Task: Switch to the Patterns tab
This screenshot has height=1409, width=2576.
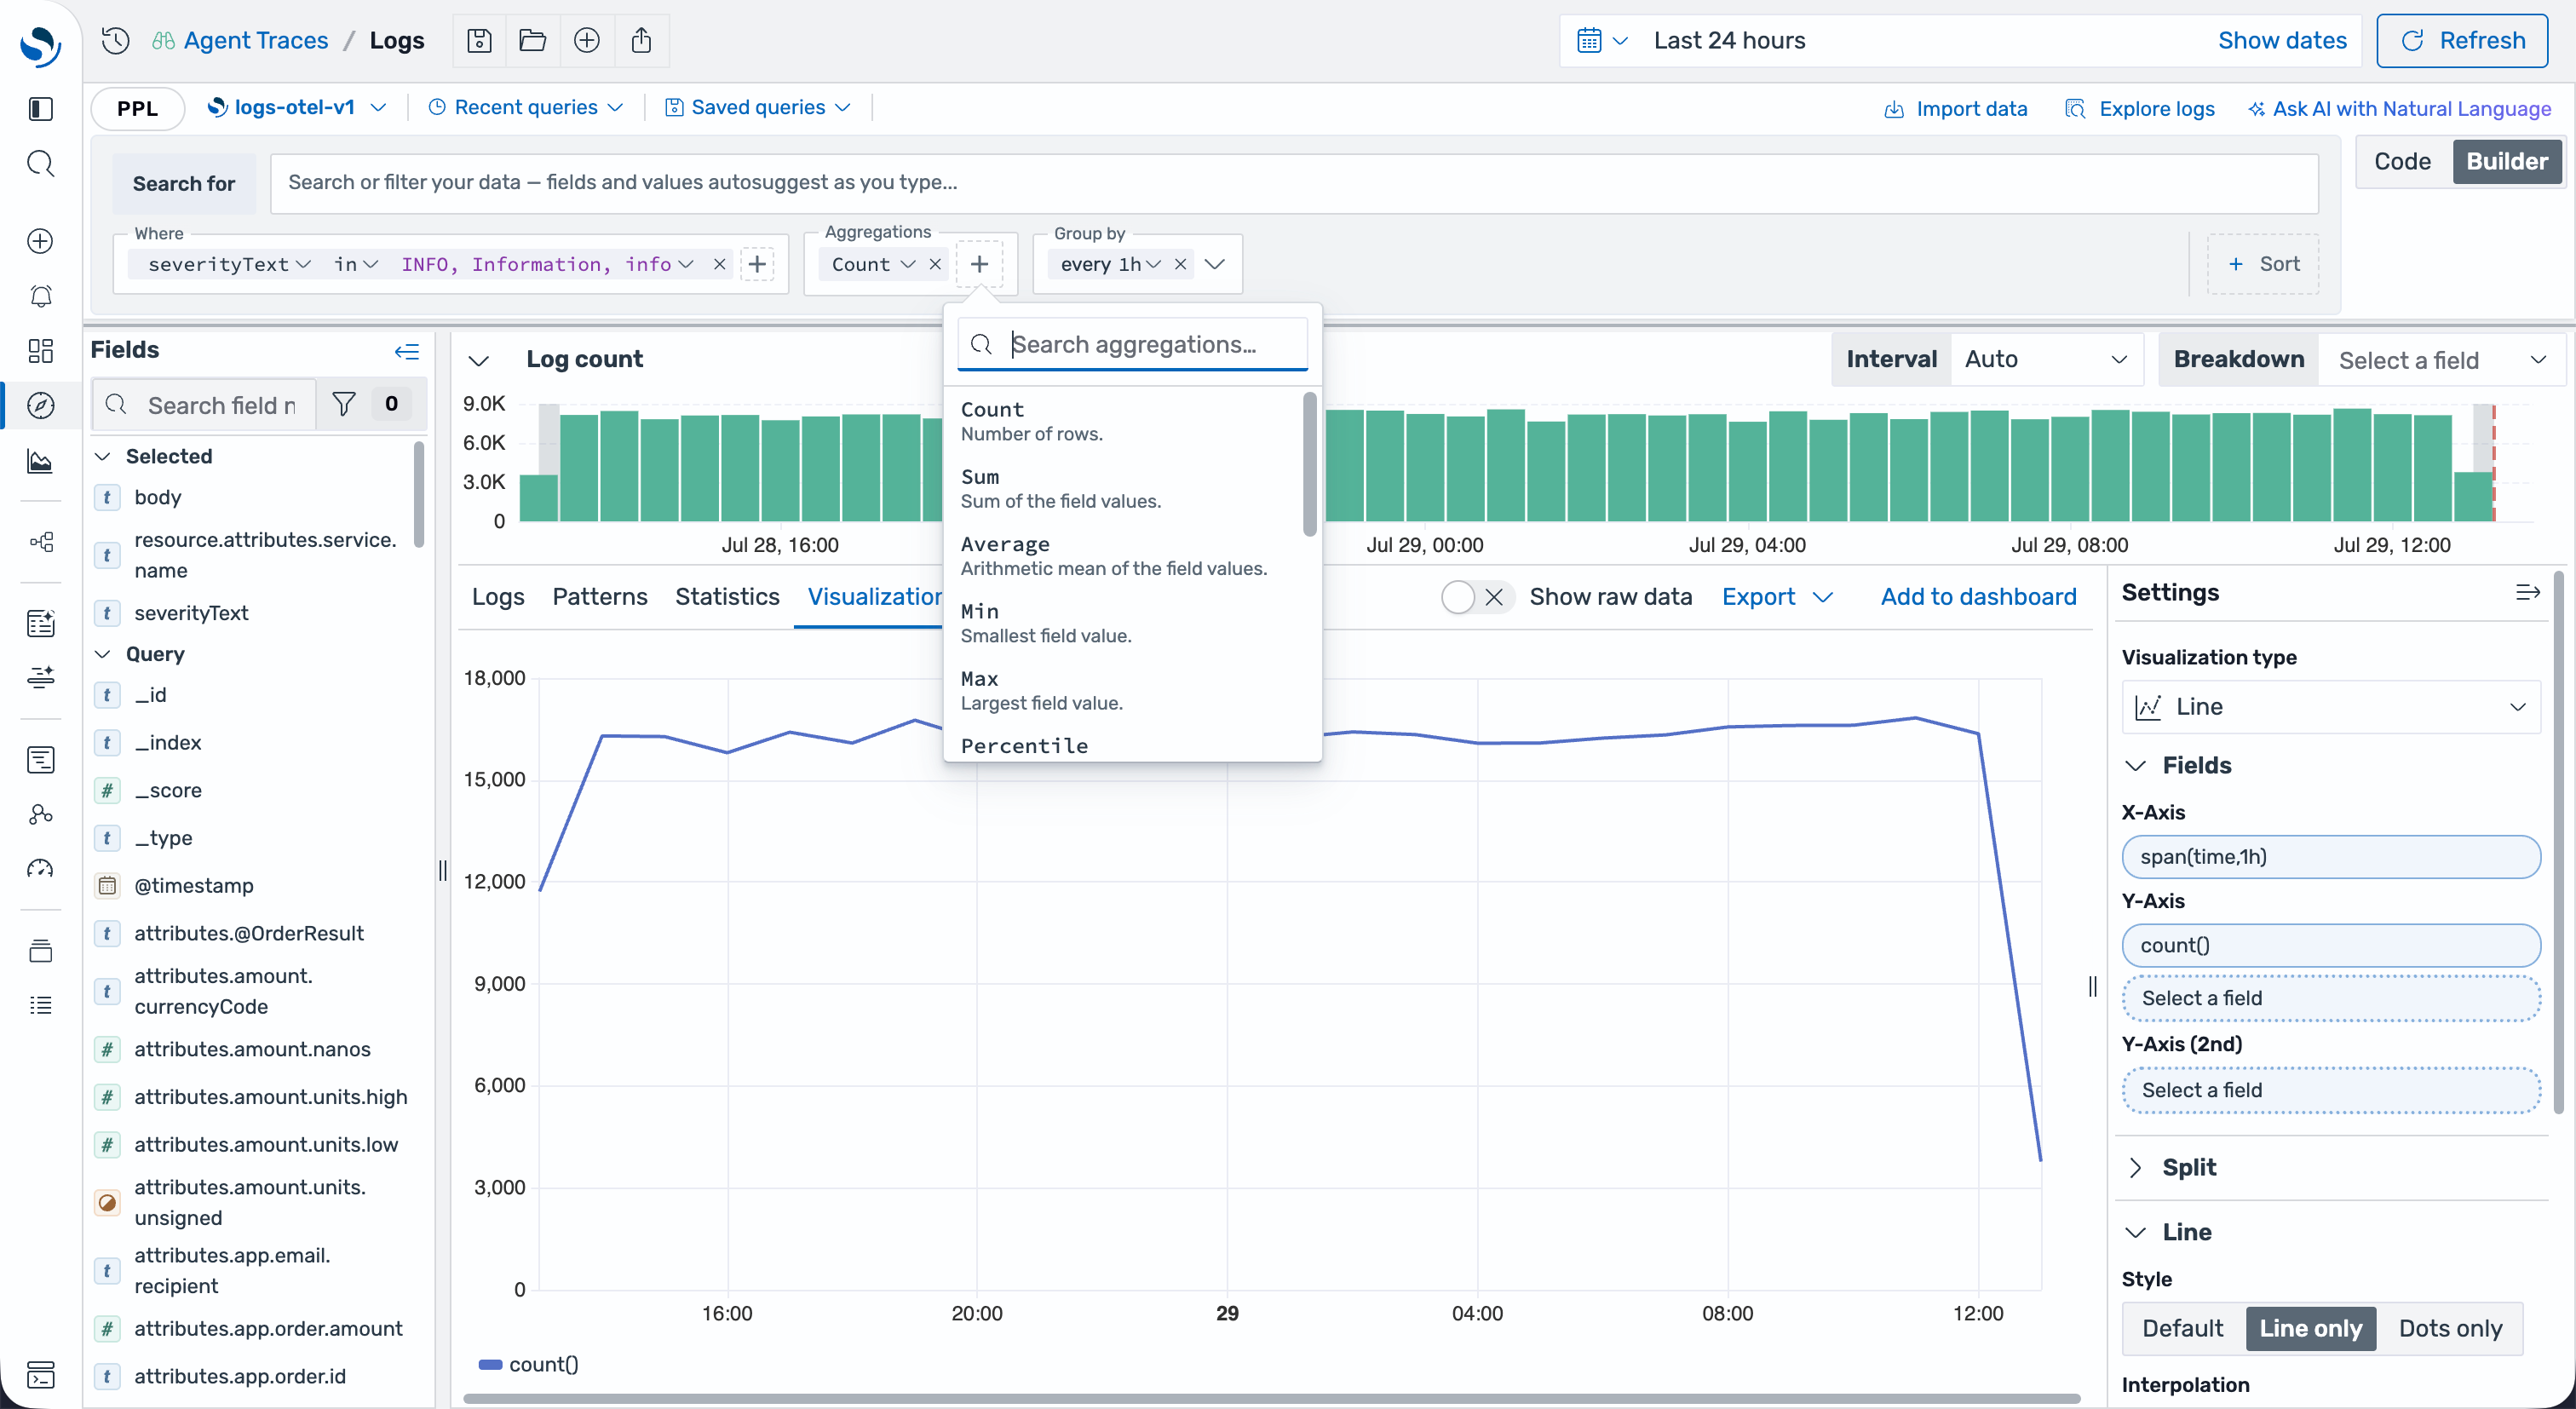Action: click(x=600, y=597)
